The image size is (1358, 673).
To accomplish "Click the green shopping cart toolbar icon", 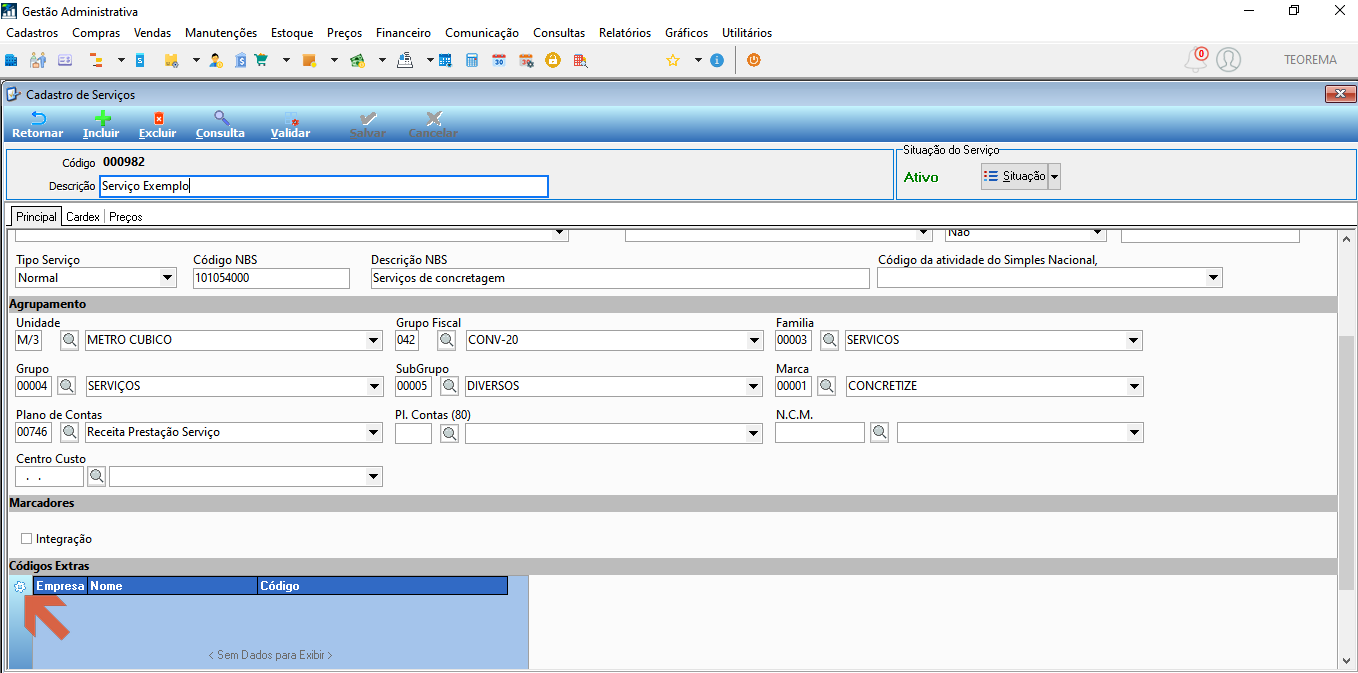I will [261, 60].
